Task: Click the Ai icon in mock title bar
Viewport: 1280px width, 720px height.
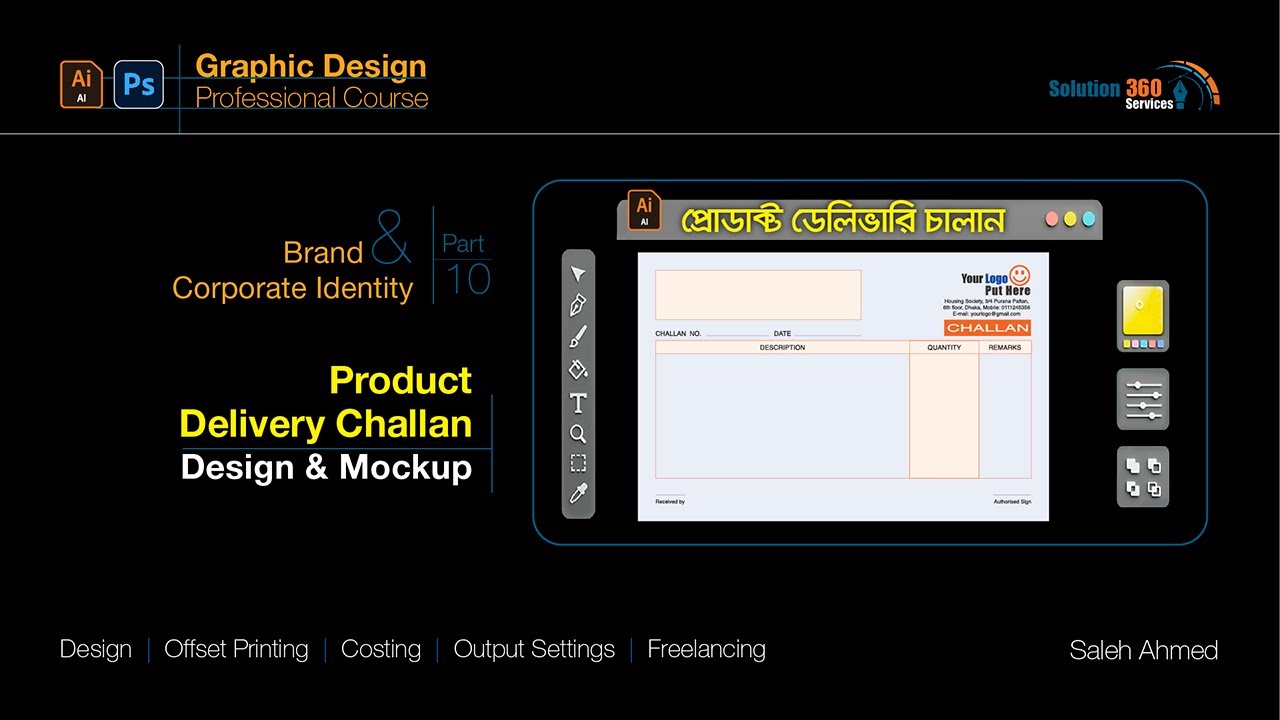Action: pos(644,210)
